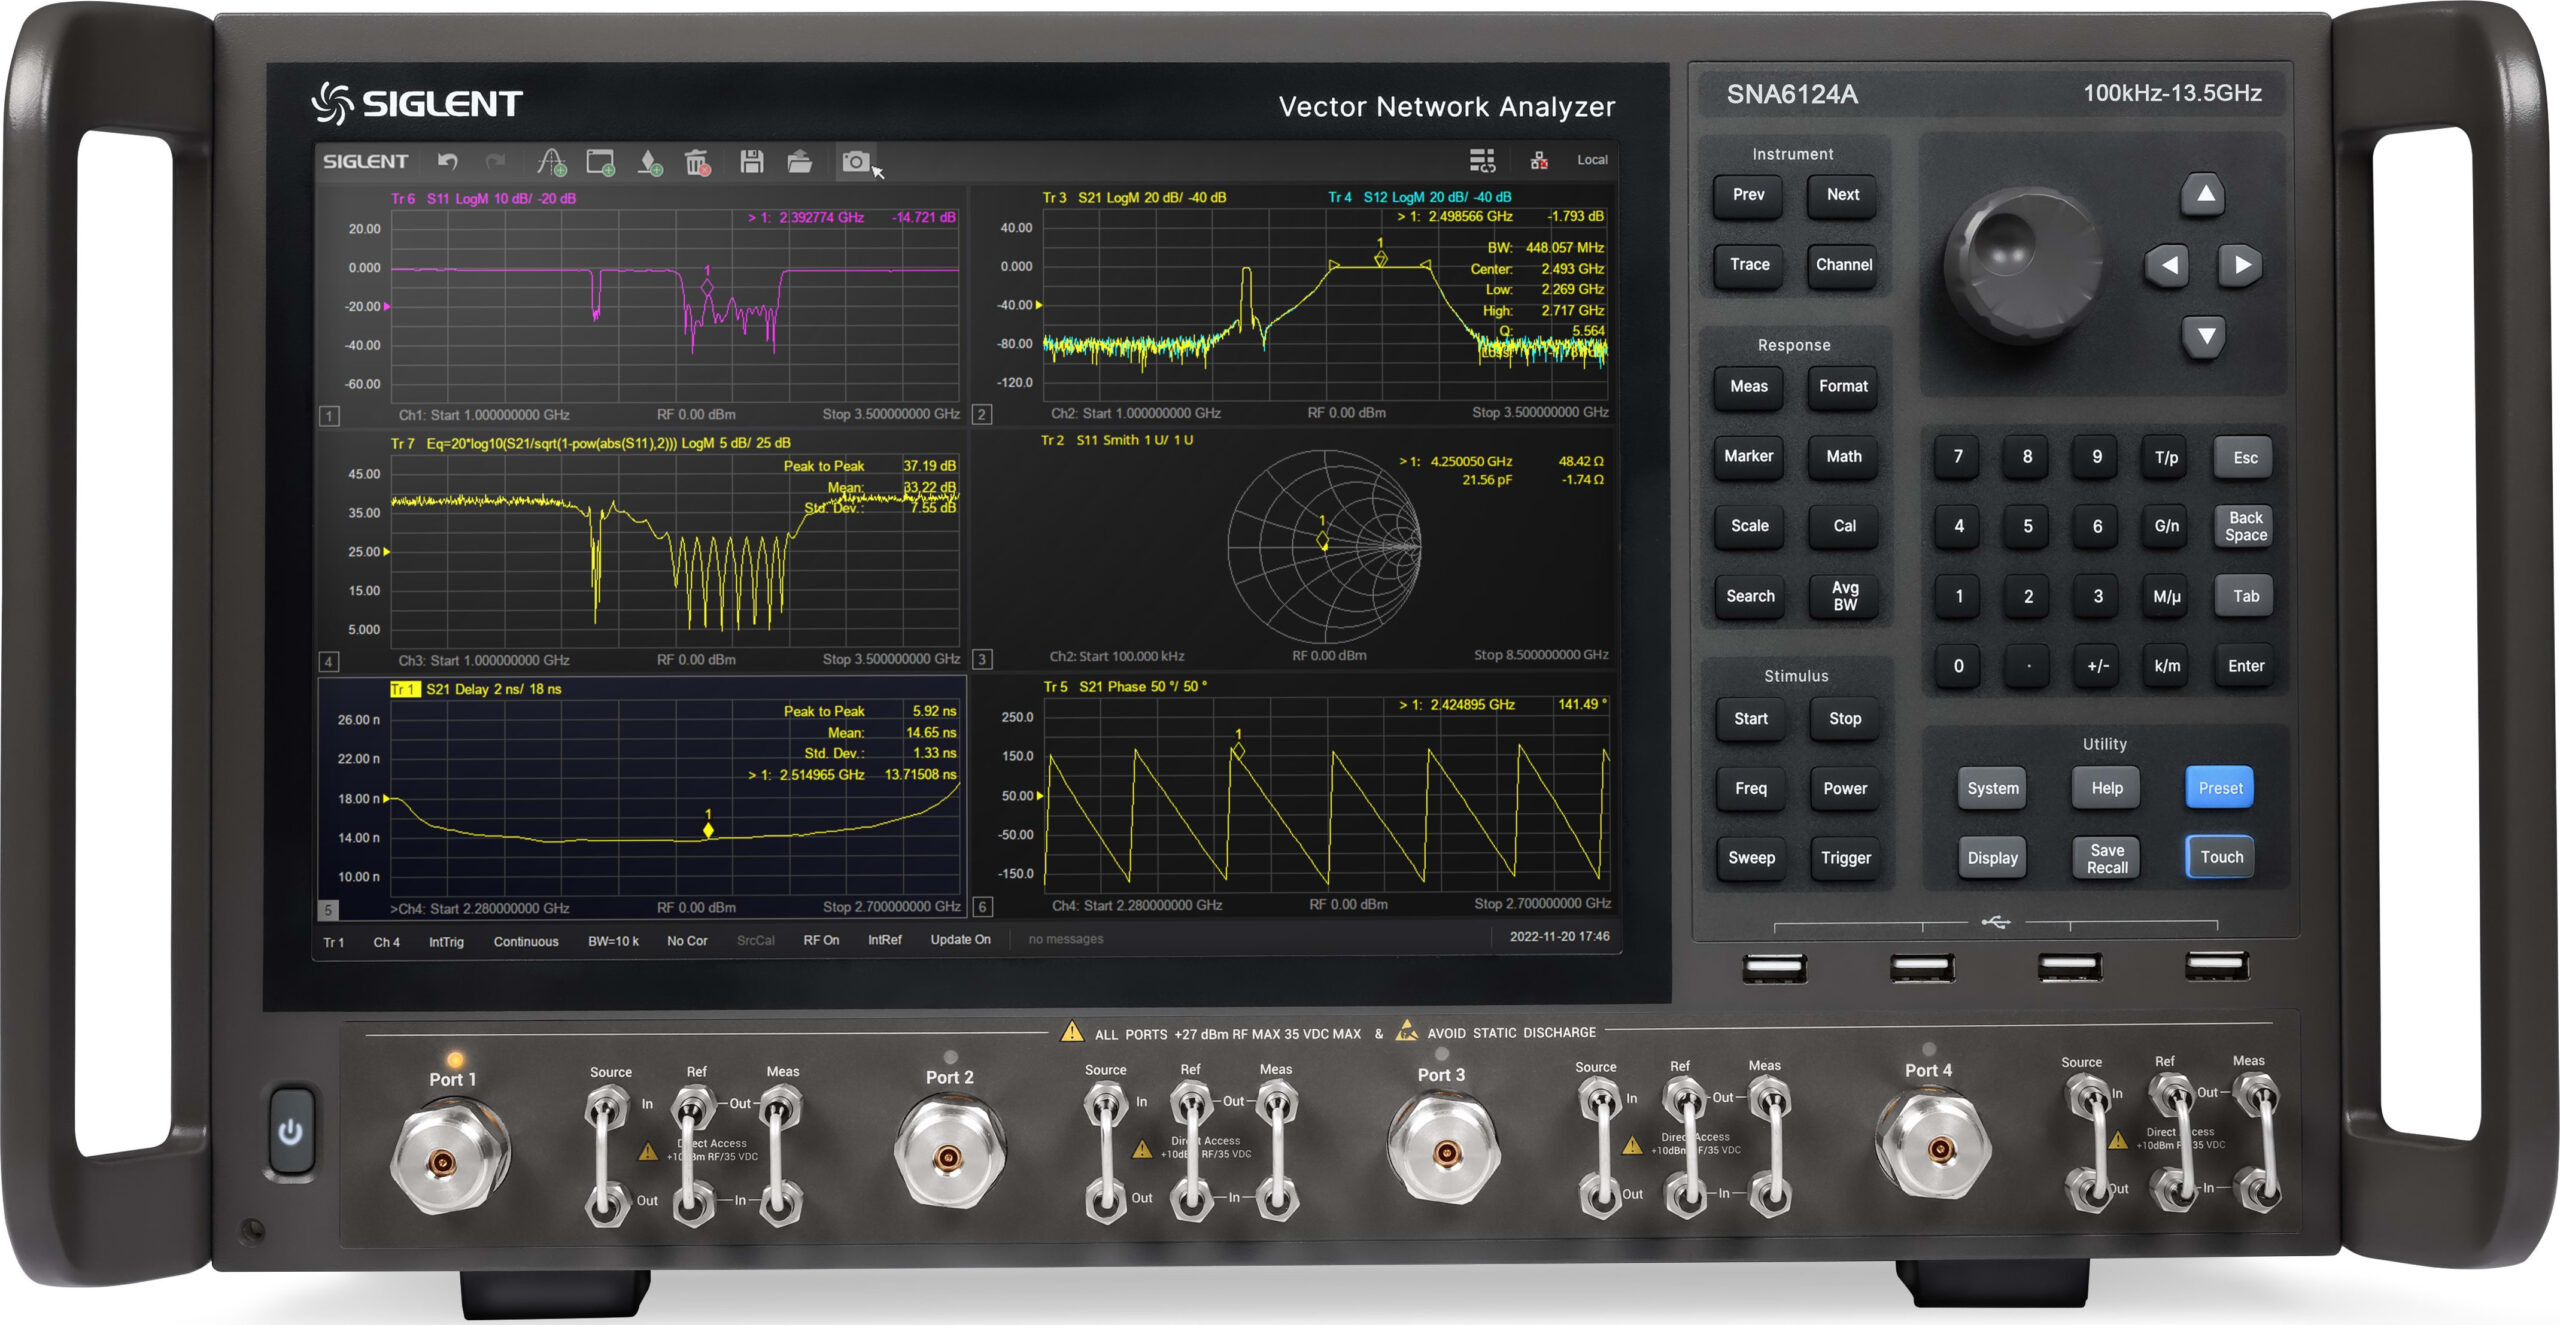
Task: Click the greyed redo arrow icon
Action: [x=495, y=161]
